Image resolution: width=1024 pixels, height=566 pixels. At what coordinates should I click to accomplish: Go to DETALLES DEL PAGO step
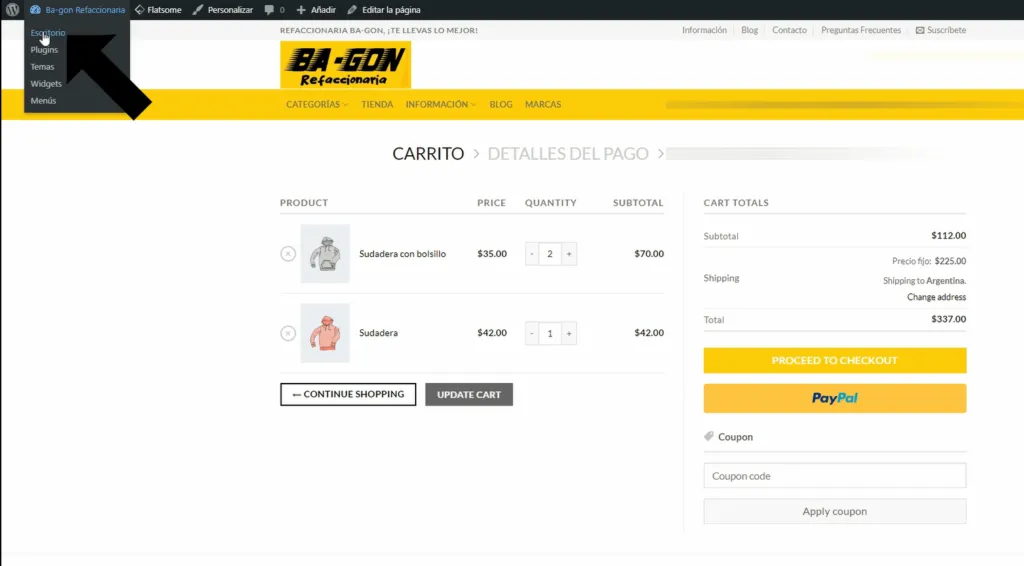coord(568,153)
